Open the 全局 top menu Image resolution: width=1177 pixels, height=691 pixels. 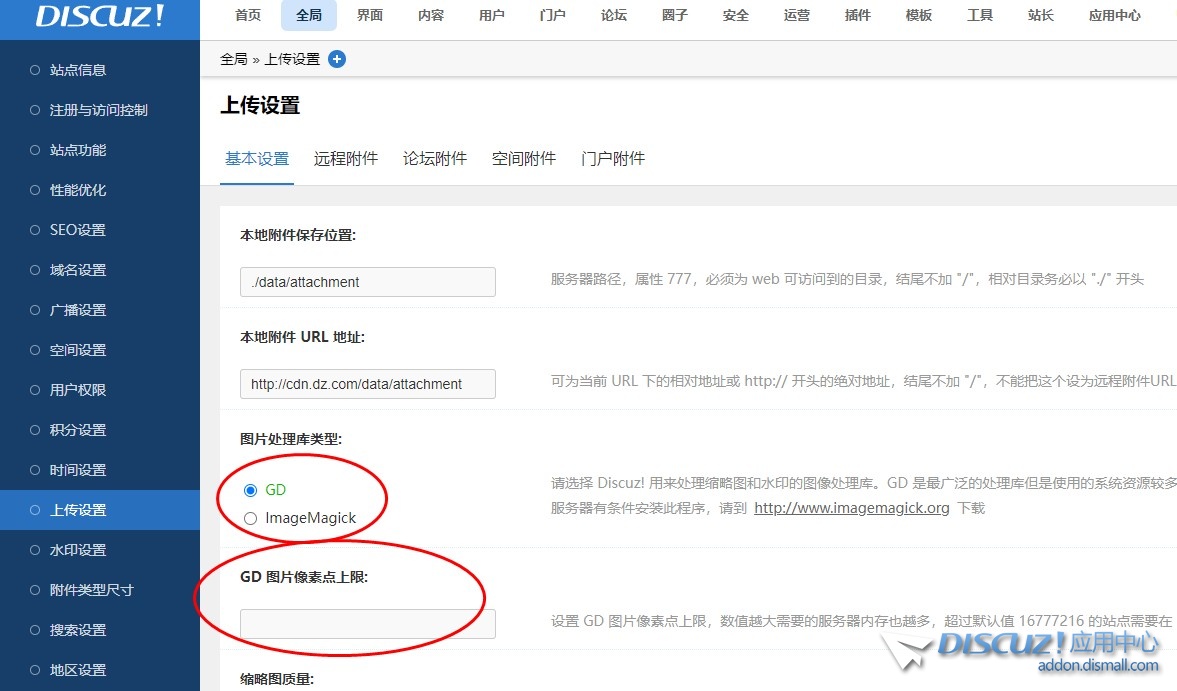(x=309, y=16)
